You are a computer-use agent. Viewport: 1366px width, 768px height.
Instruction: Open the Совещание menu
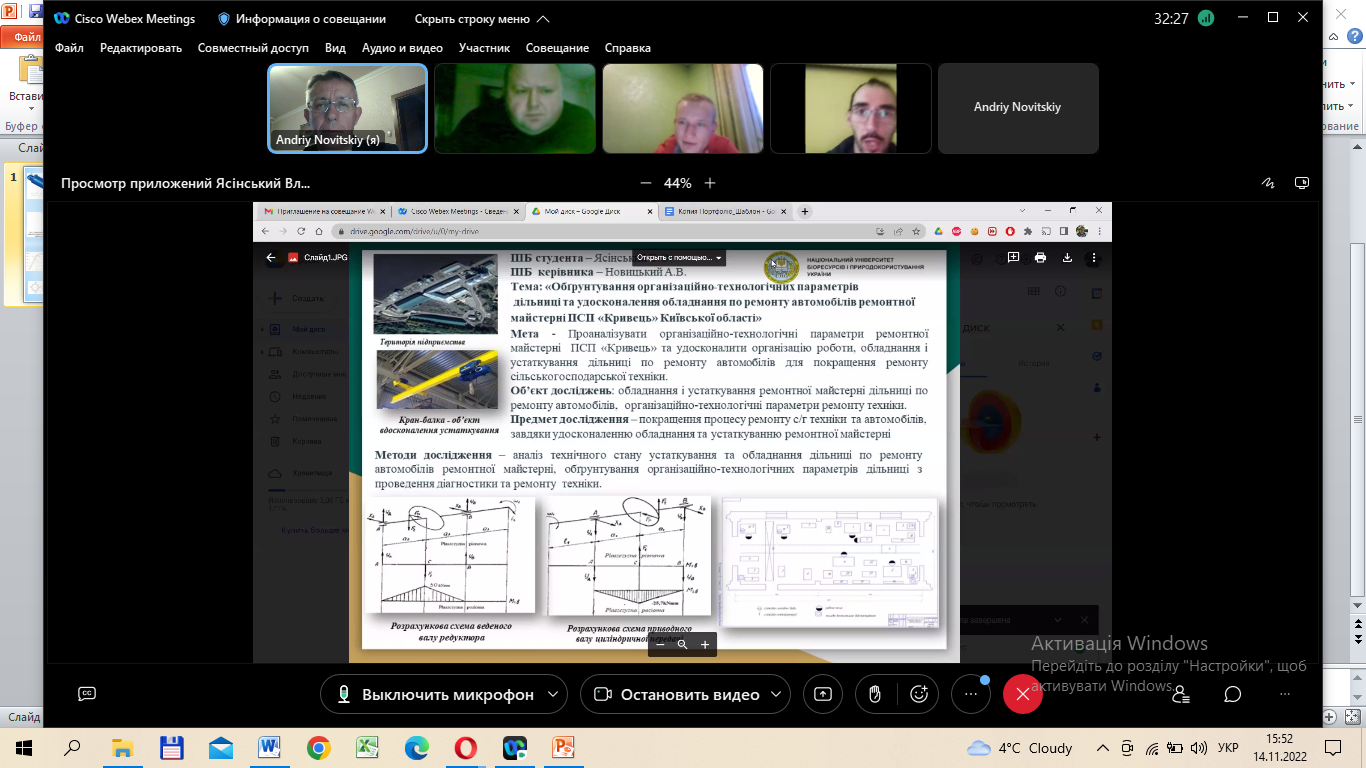[558, 47]
